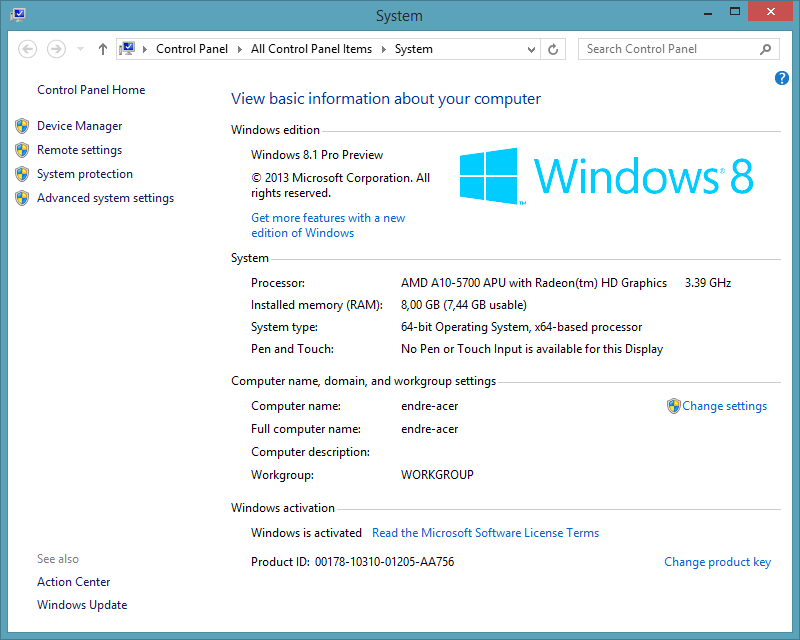Click the '8,00 GB (7,44 GB usable)' value
This screenshot has width=800, height=640.
tap(464, 305)
